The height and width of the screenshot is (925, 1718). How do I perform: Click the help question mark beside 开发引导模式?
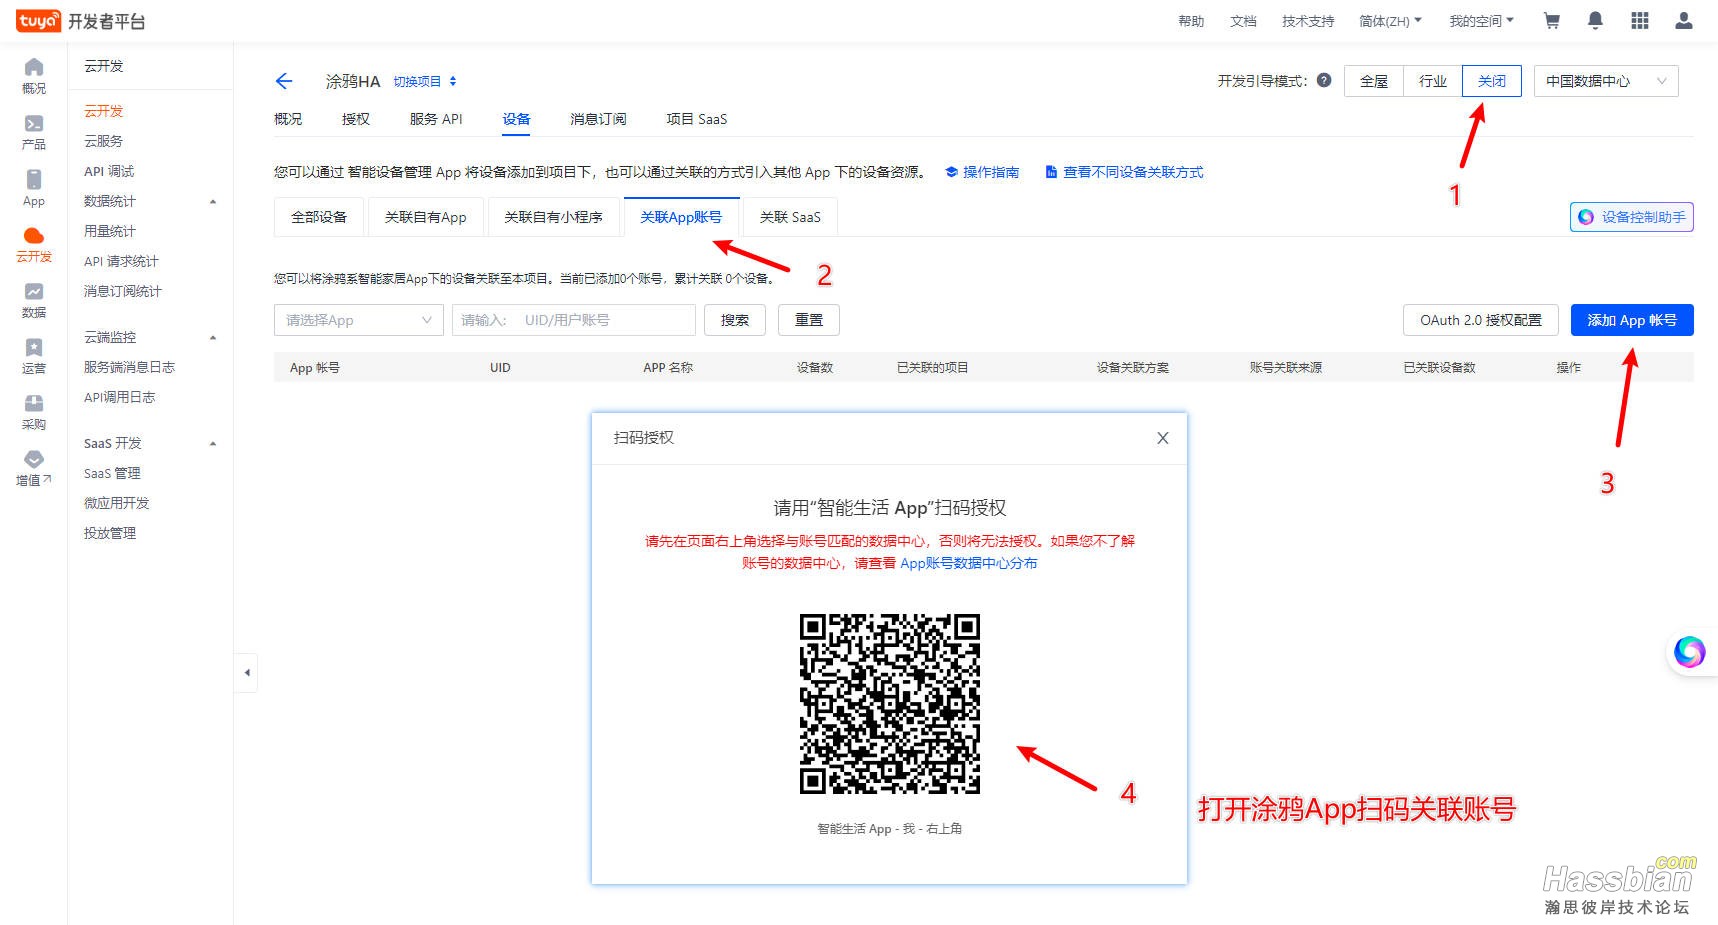[1324, 81]
